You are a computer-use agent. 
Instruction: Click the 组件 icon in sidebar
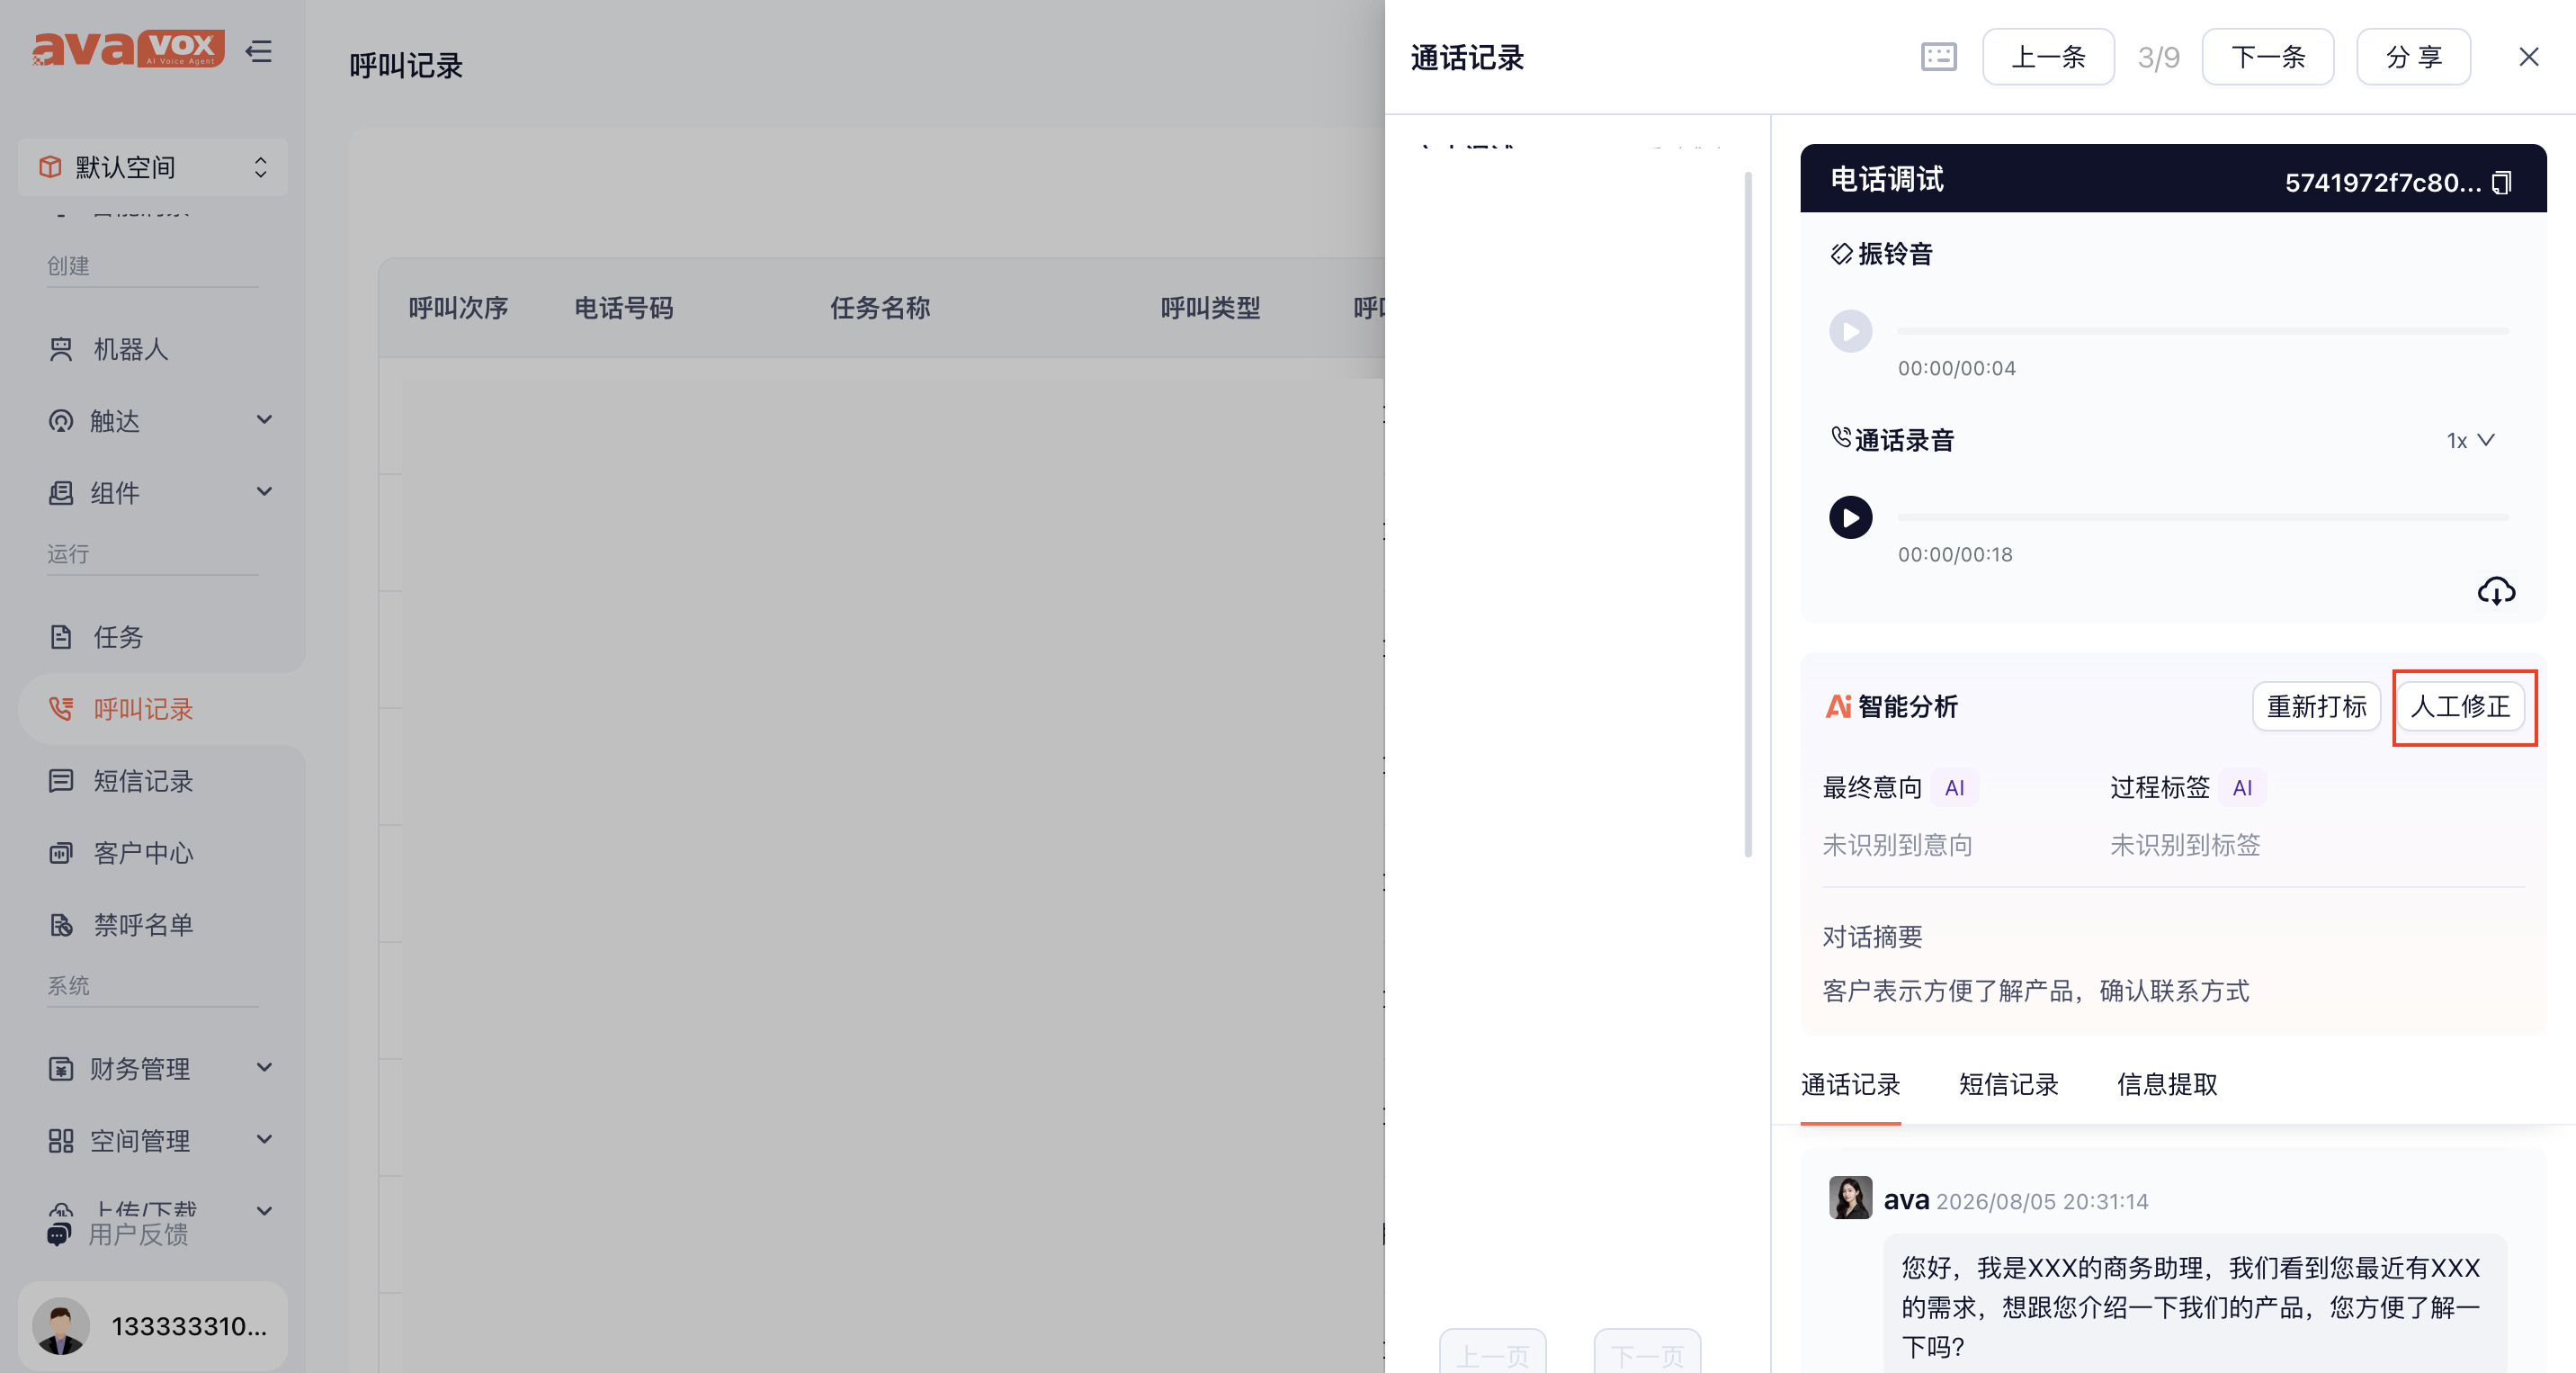[x=61, y=493]
